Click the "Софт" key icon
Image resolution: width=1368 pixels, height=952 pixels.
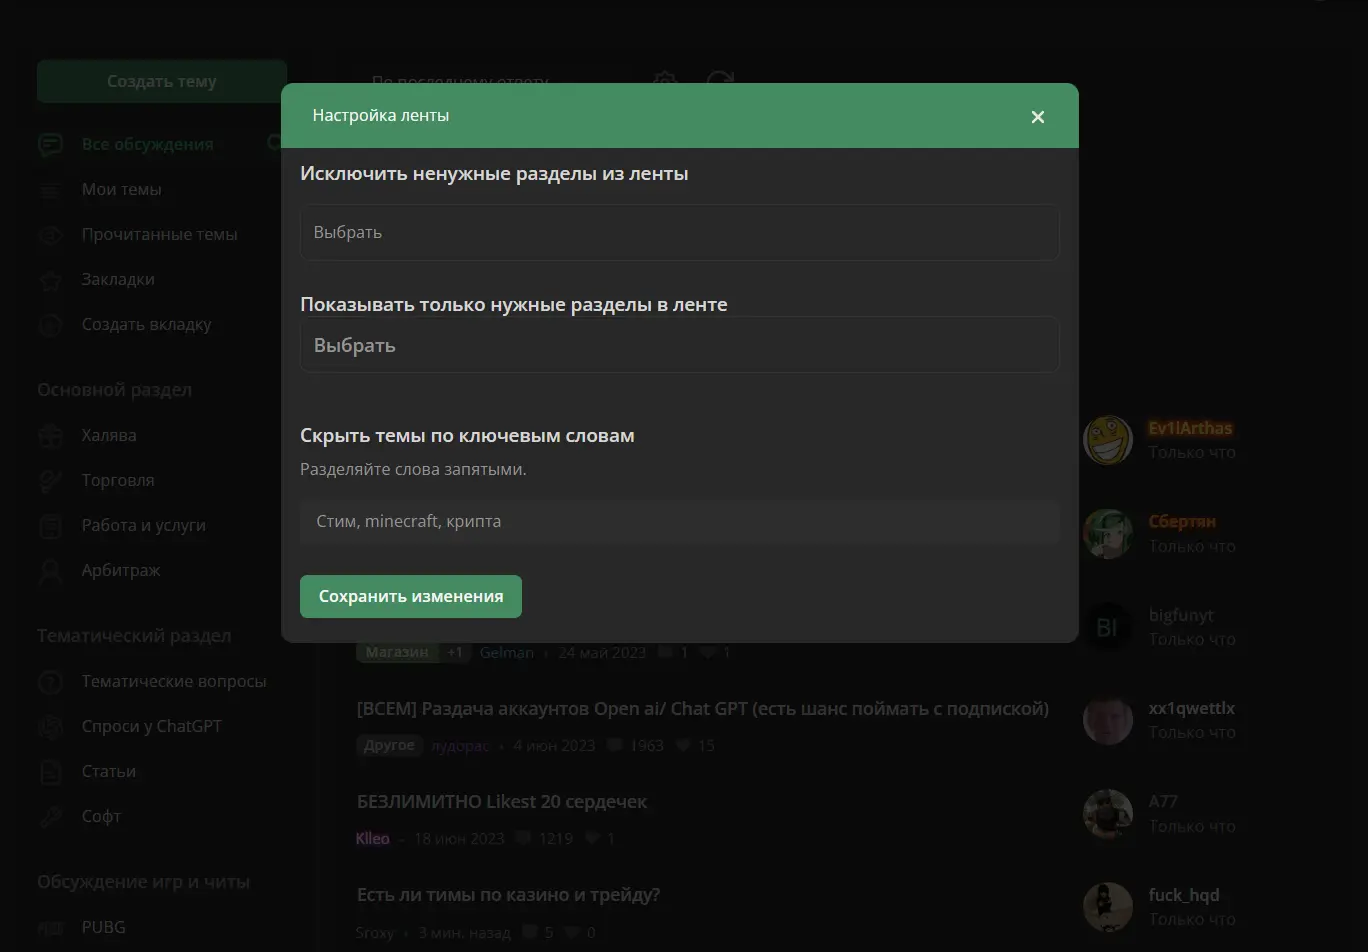point(51,817)
